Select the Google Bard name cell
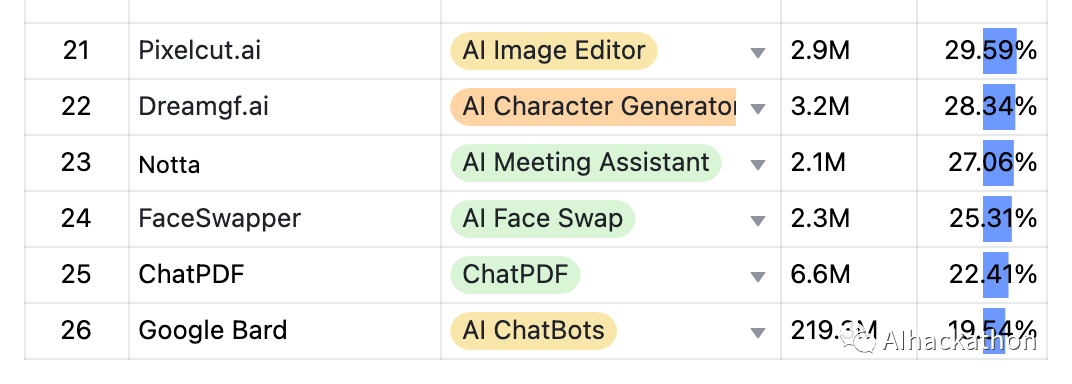The width and height of the screenshot is (1072, 384). (x=285, y=331)
